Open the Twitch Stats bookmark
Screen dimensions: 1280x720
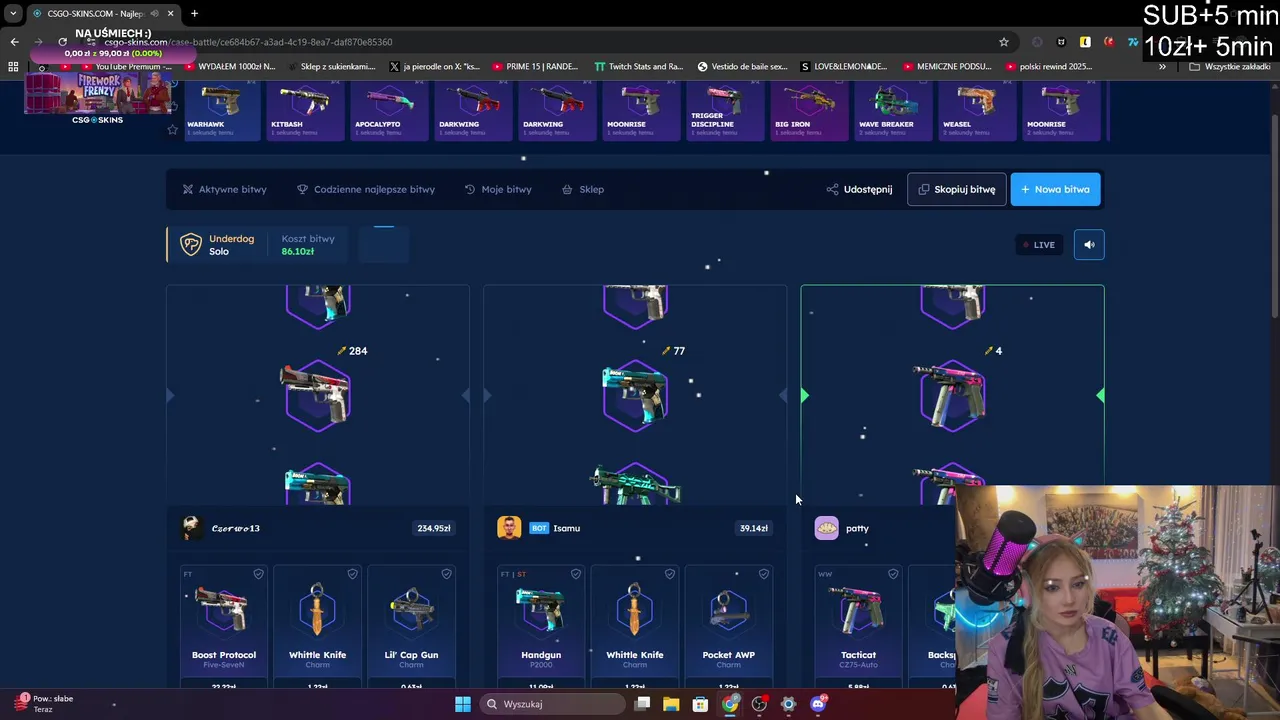coord(639,67)
